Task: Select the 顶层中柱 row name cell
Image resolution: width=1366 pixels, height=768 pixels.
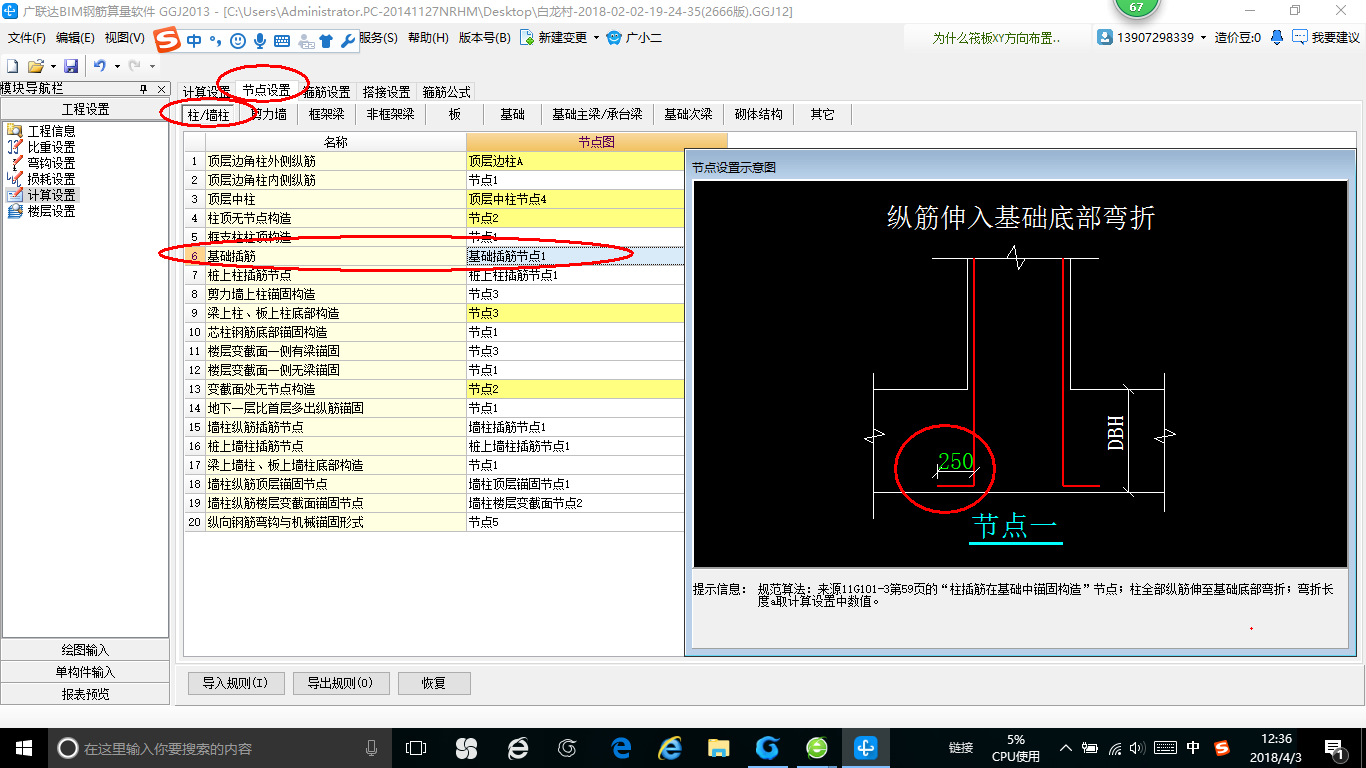Action: 336,199
